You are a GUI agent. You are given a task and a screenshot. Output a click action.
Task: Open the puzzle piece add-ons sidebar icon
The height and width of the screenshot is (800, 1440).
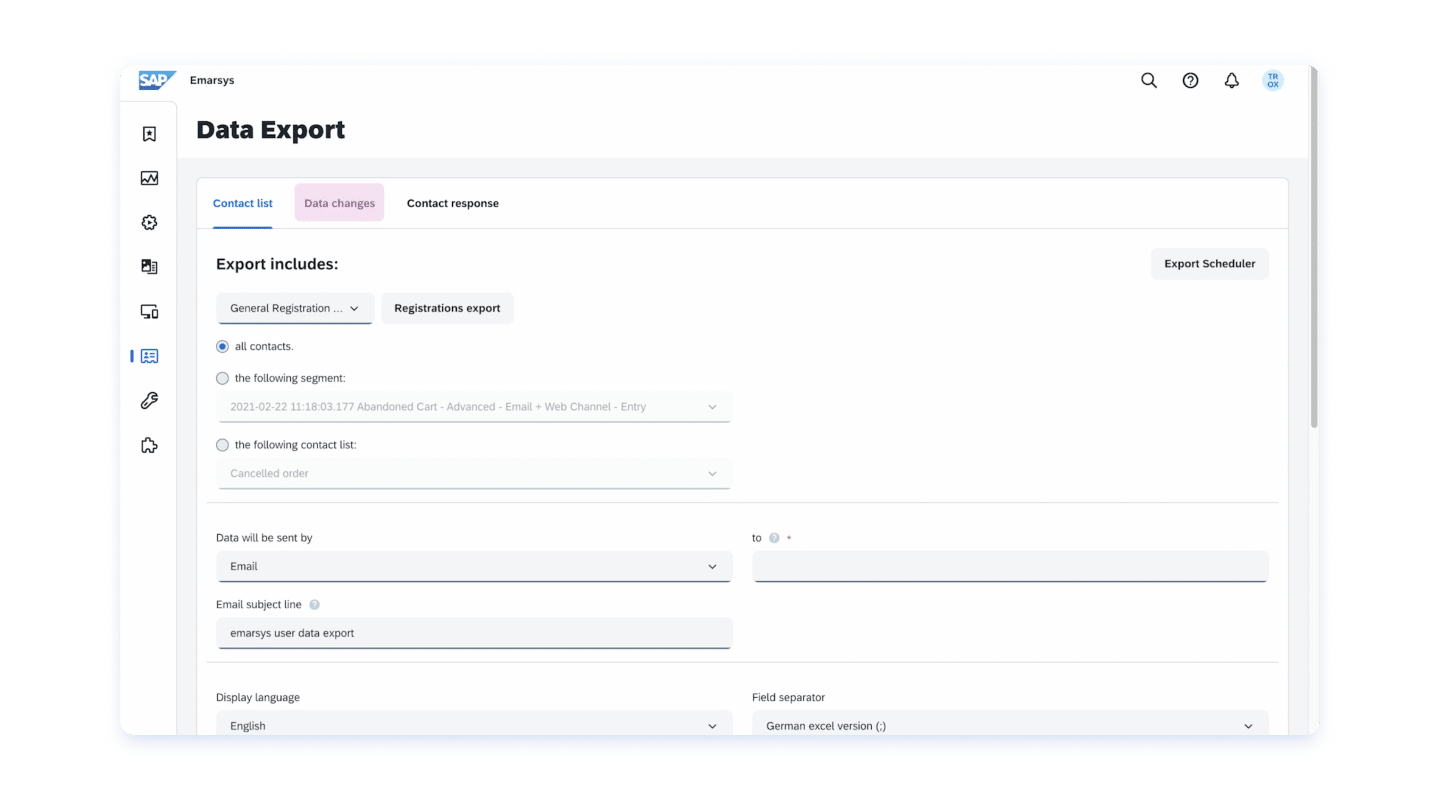pos(149,445)
